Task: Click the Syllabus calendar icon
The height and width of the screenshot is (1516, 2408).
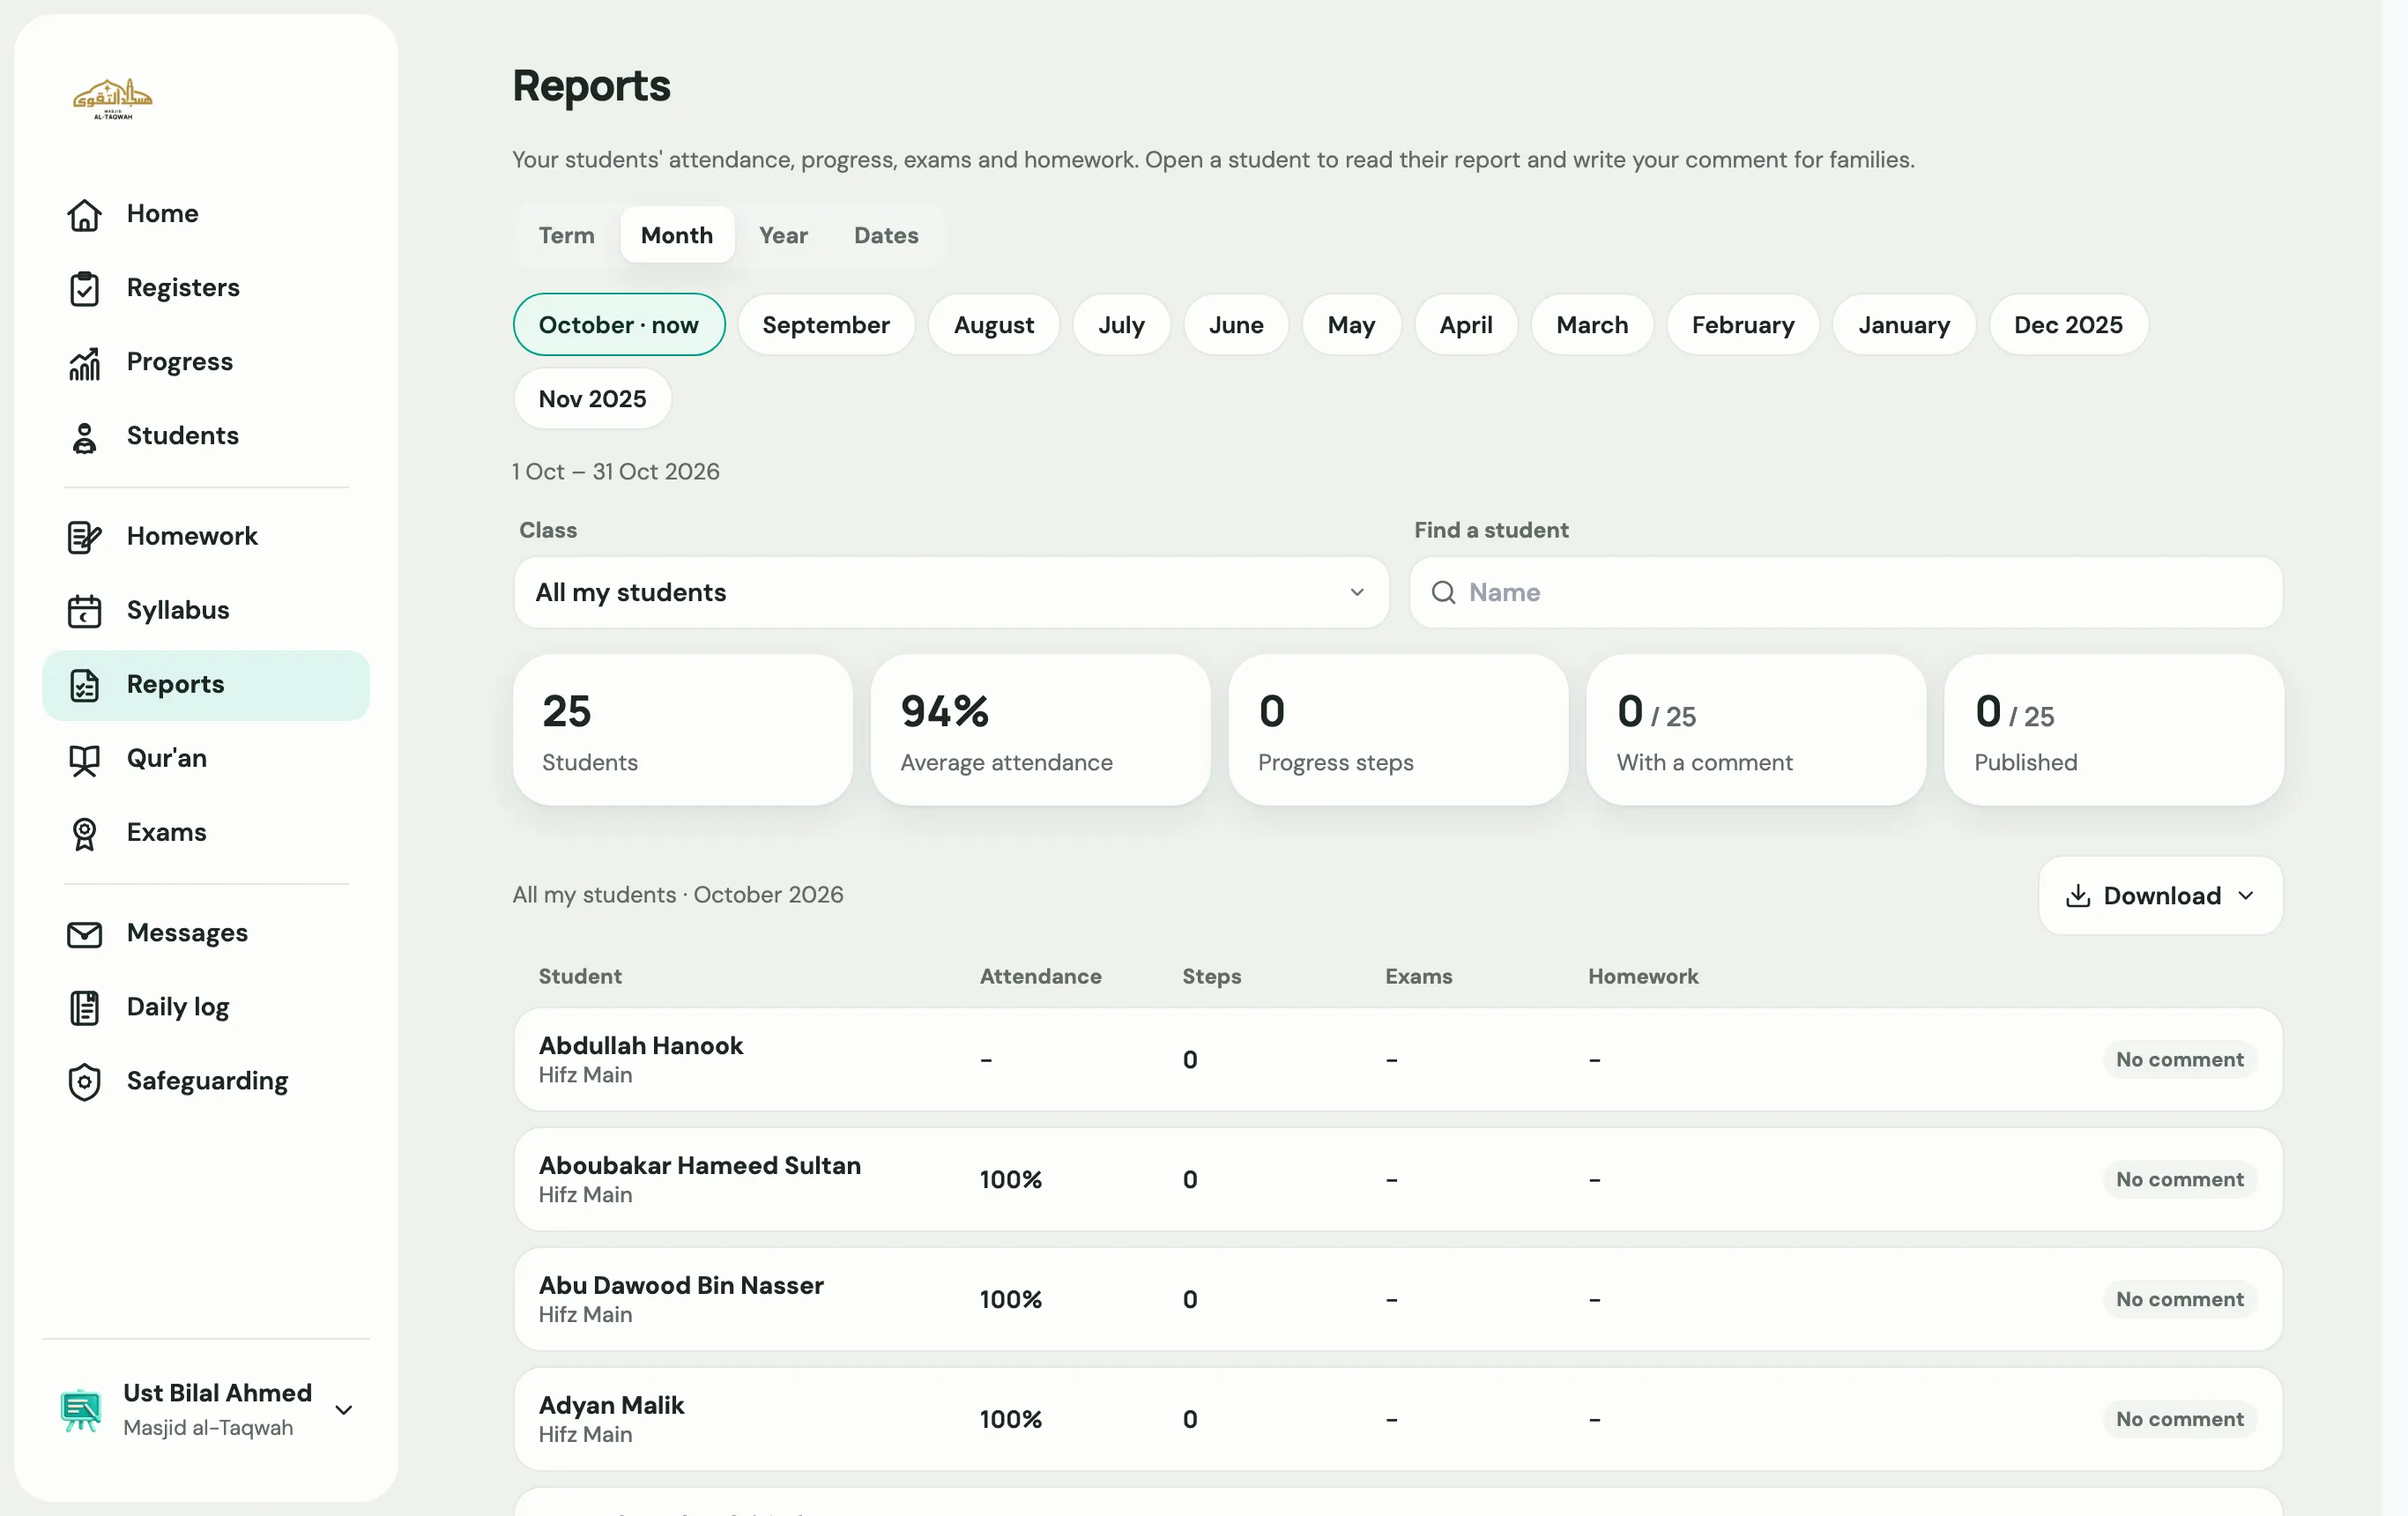Action: point(84,611)
